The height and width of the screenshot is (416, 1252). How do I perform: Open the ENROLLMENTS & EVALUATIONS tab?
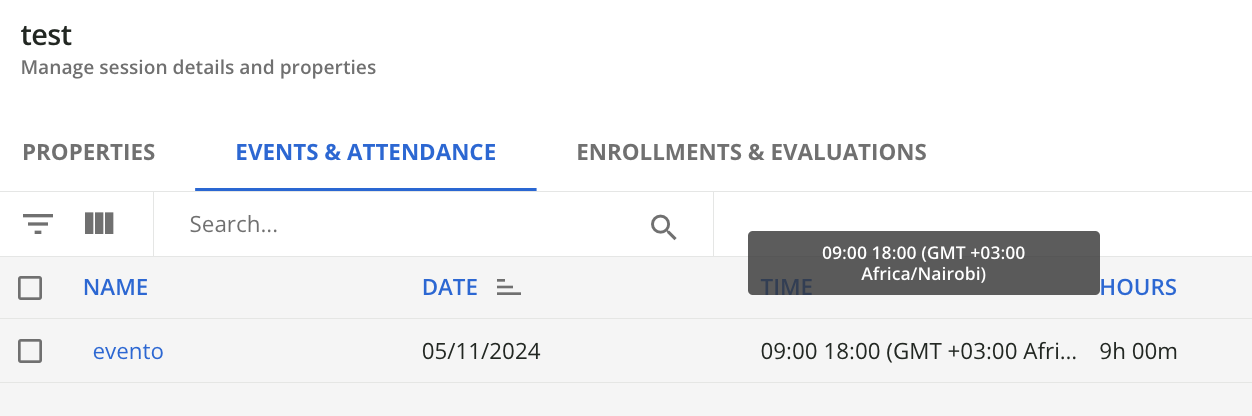tap(752, 152)
